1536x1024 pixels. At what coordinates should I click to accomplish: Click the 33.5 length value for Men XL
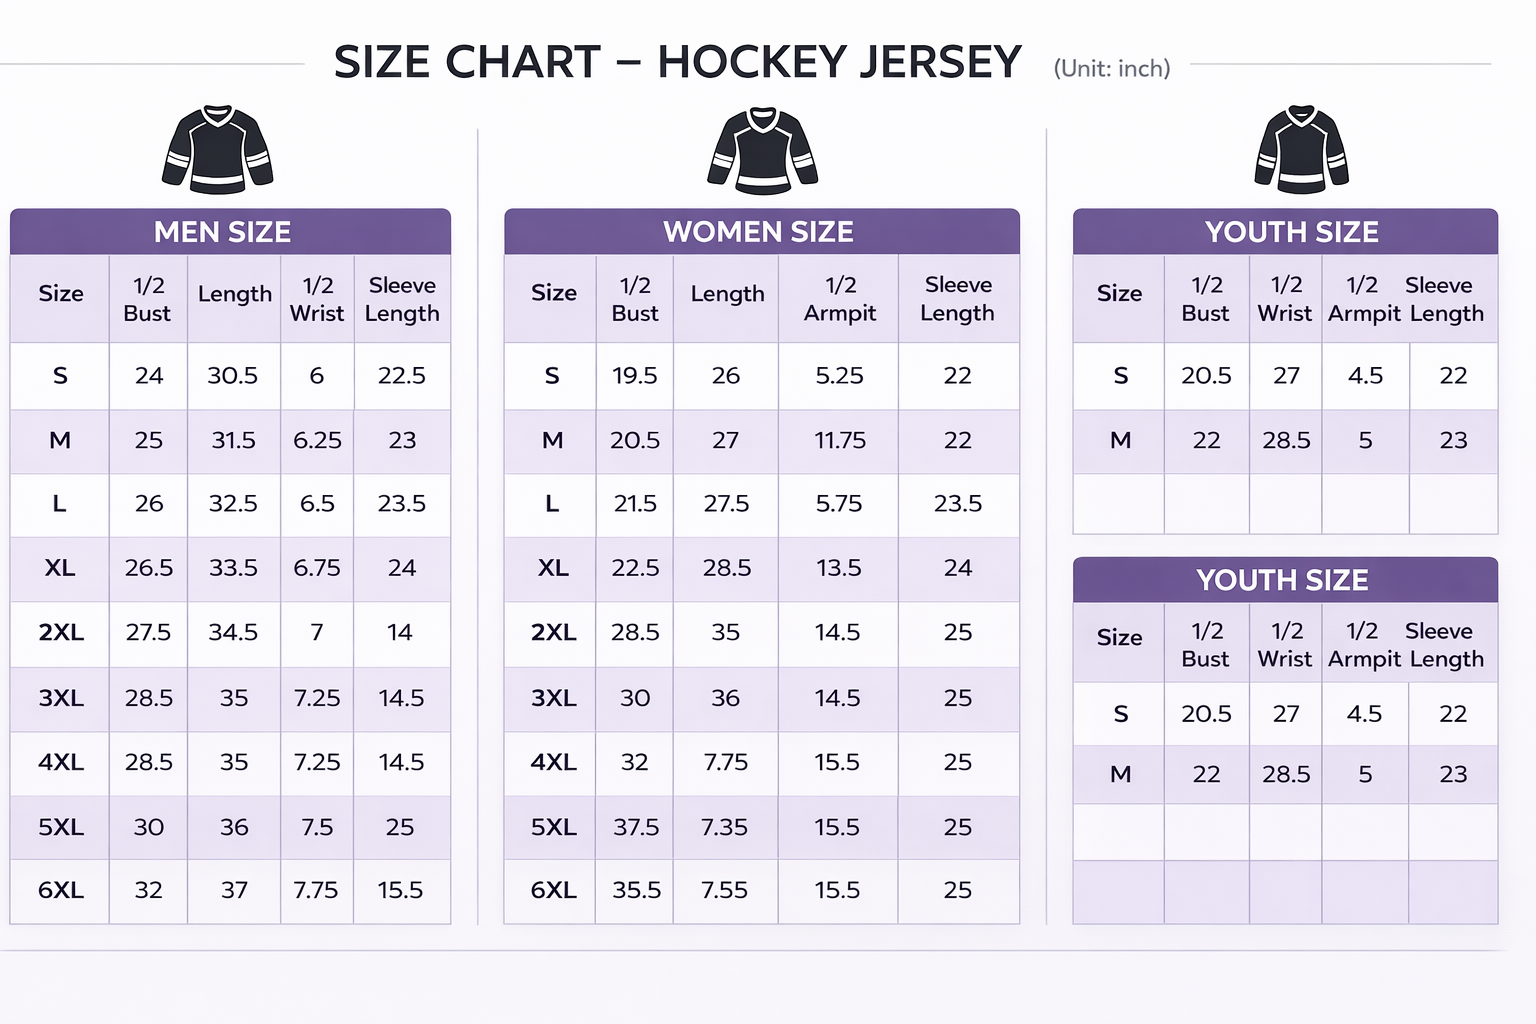click(233, 568)
